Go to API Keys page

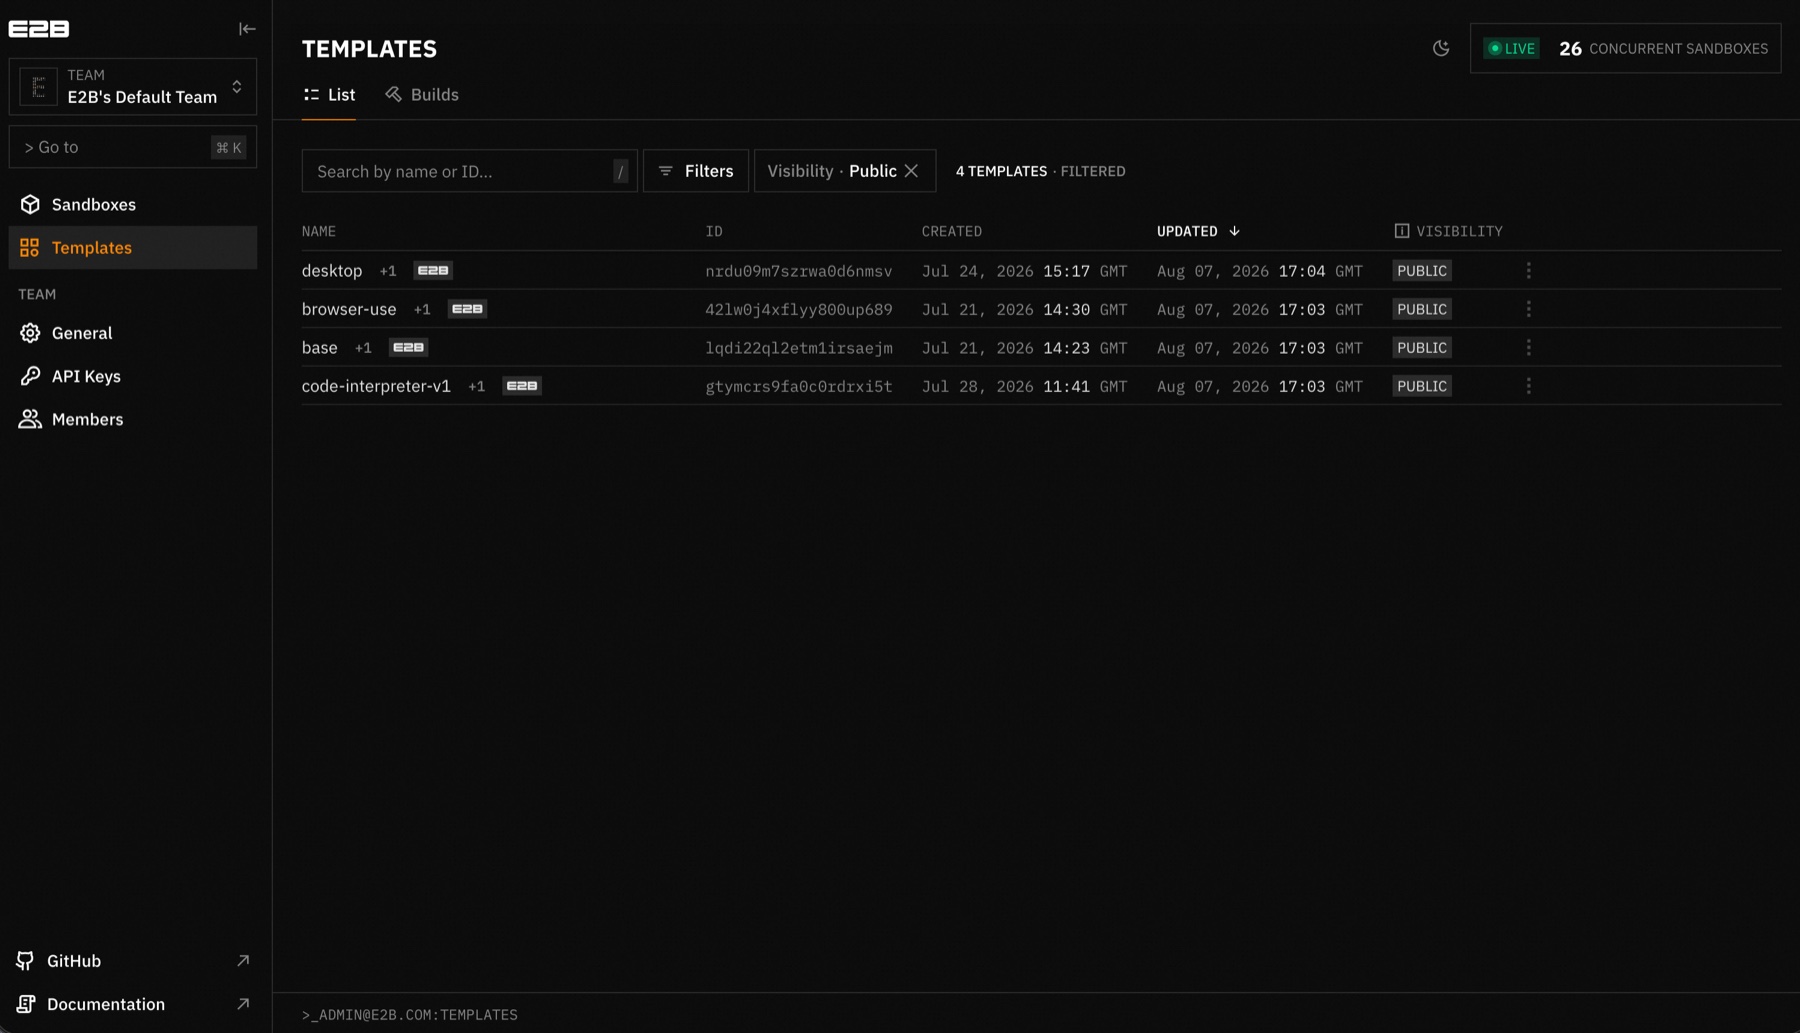pyautogui.click(x=133, y=376)
